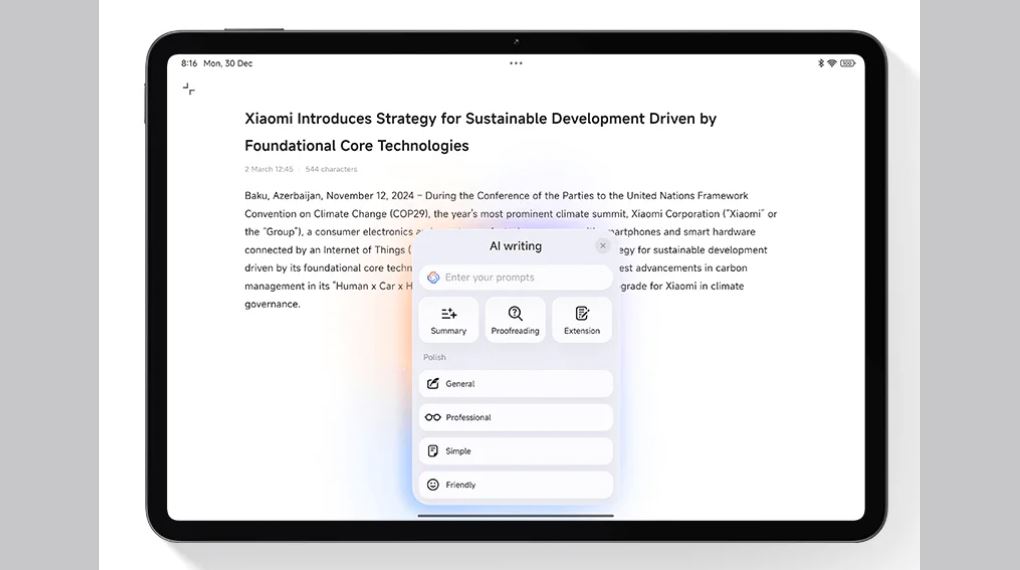Click the AI writing popup title
1020x570 pixels.
(x=515, y=246)
